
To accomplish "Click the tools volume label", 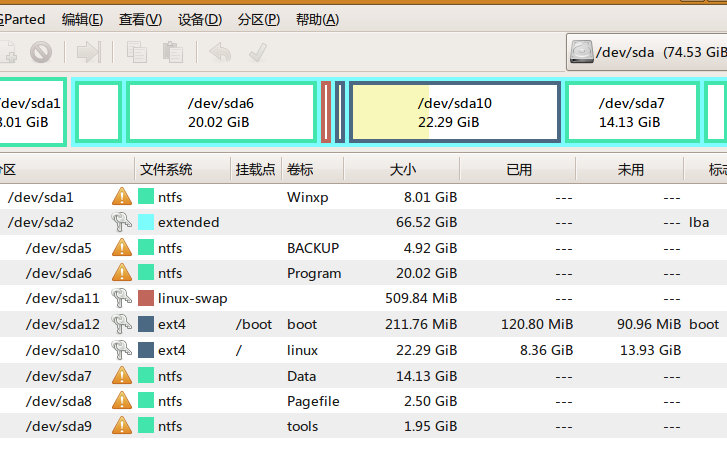I will [x=302, y=426].
